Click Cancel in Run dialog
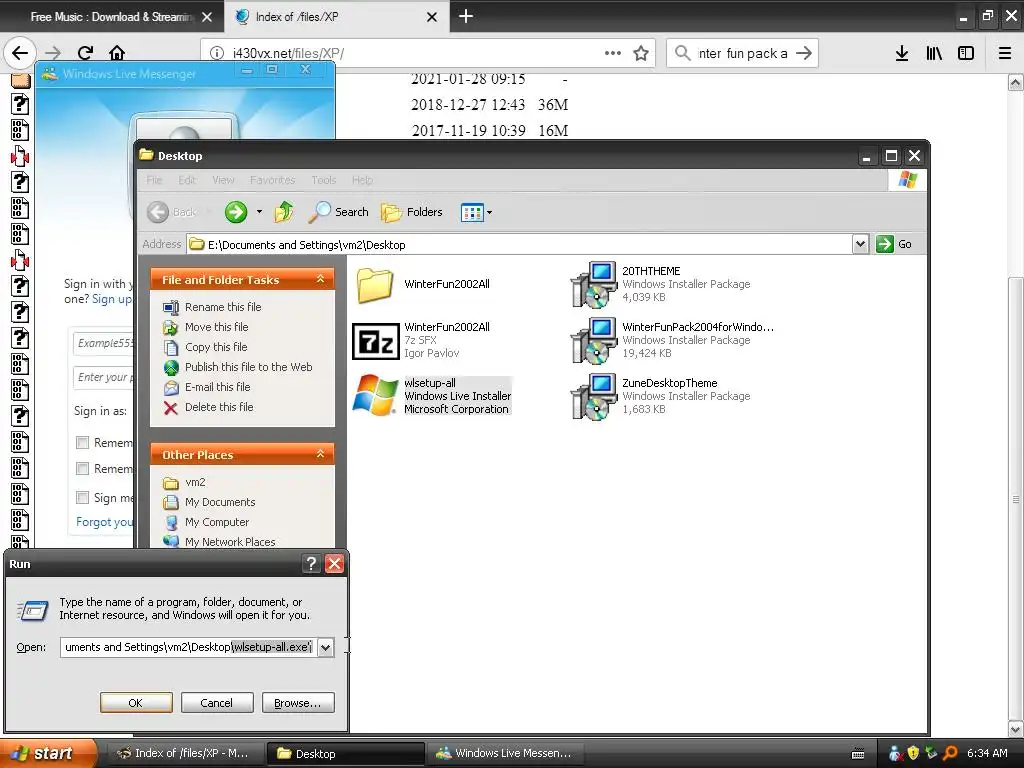Screen dimensions: 1024x768 (217, 703)
